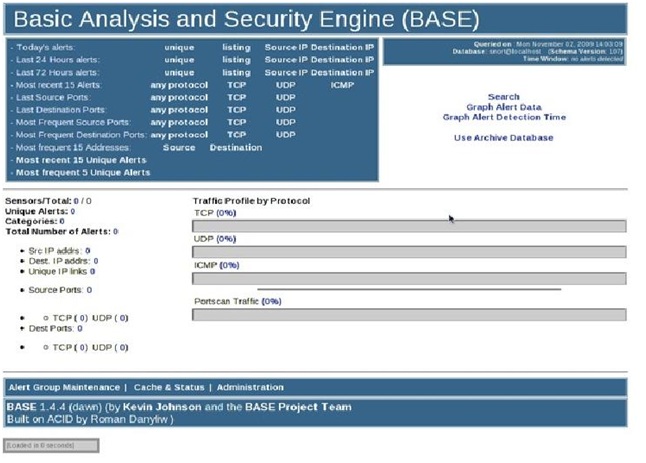Image resolution: width=646 pixels, height=463 pixels.
Task: Click the Loaded in 0 seconds box
Action: (x=51, y=445)
